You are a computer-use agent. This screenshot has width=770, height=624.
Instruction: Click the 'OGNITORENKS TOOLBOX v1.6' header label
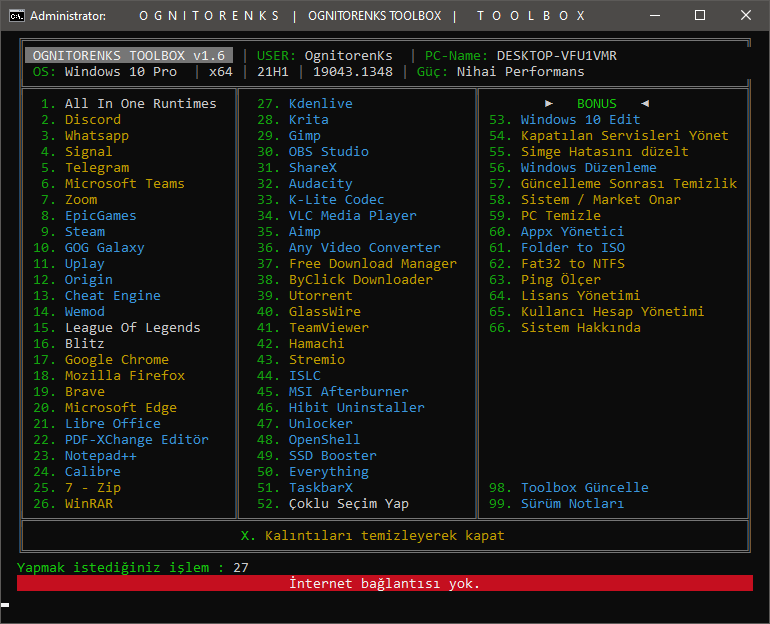(129, 55)
